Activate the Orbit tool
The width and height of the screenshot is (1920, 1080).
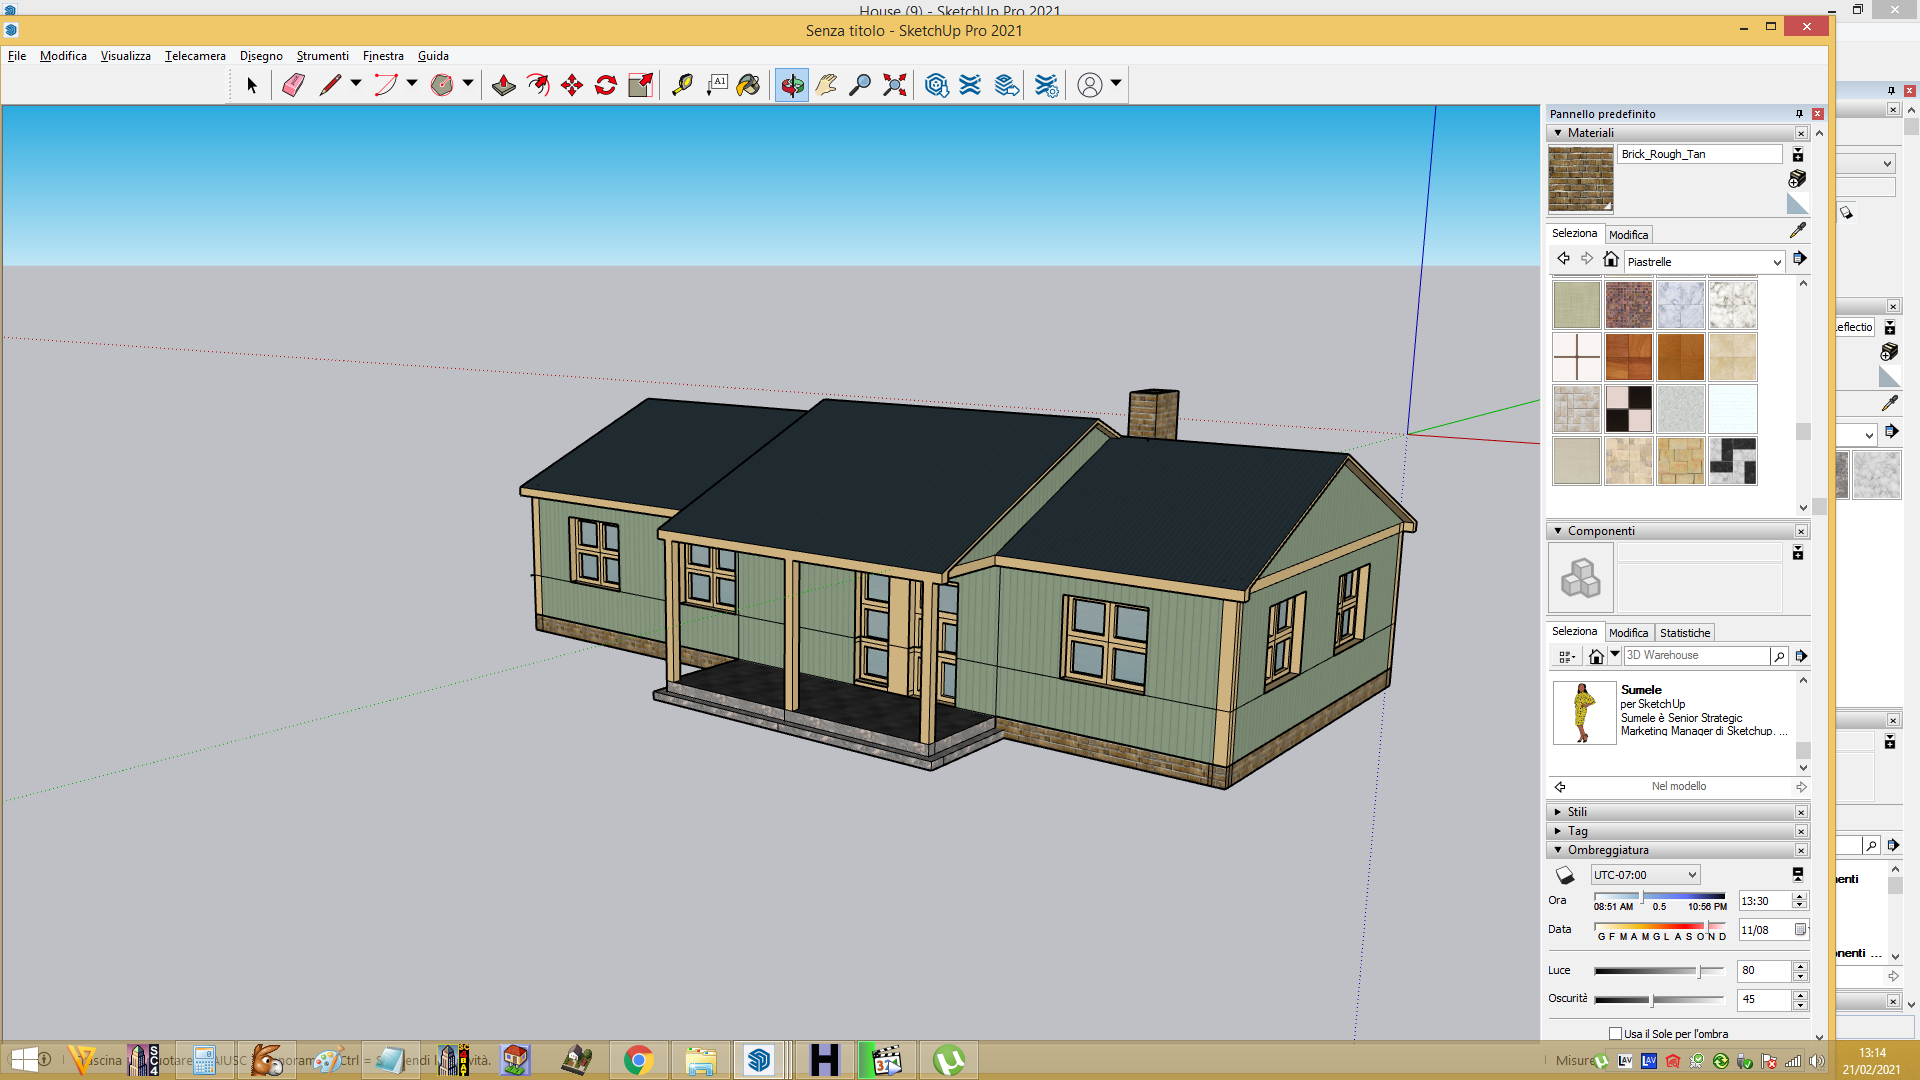point(792,85)
